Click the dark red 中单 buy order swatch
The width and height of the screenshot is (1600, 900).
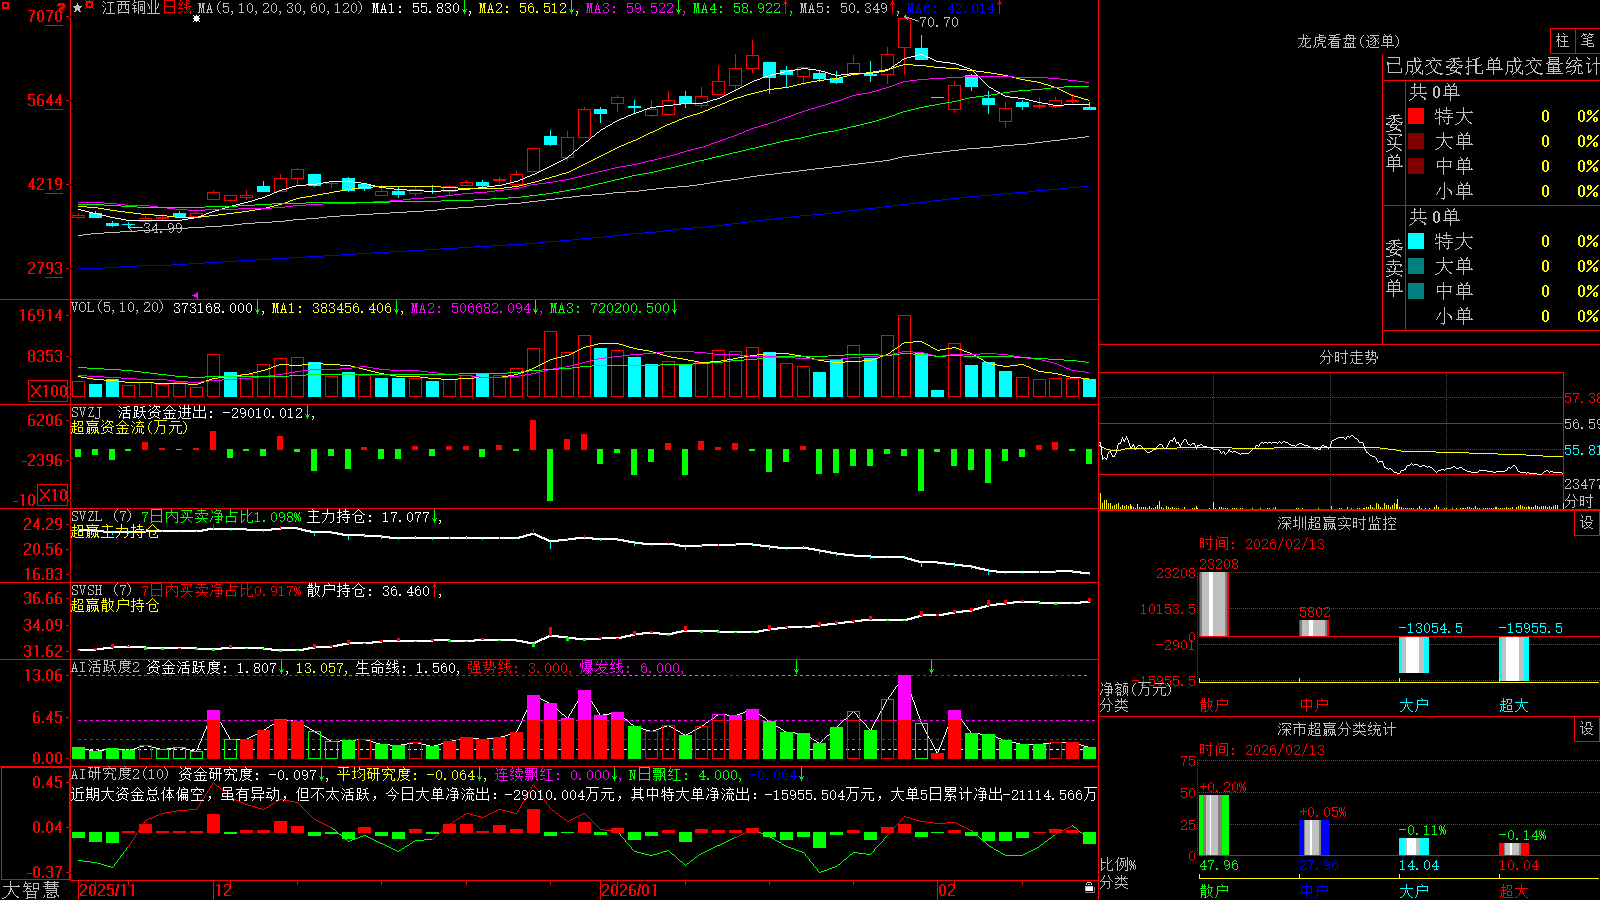click(1416, 166)
